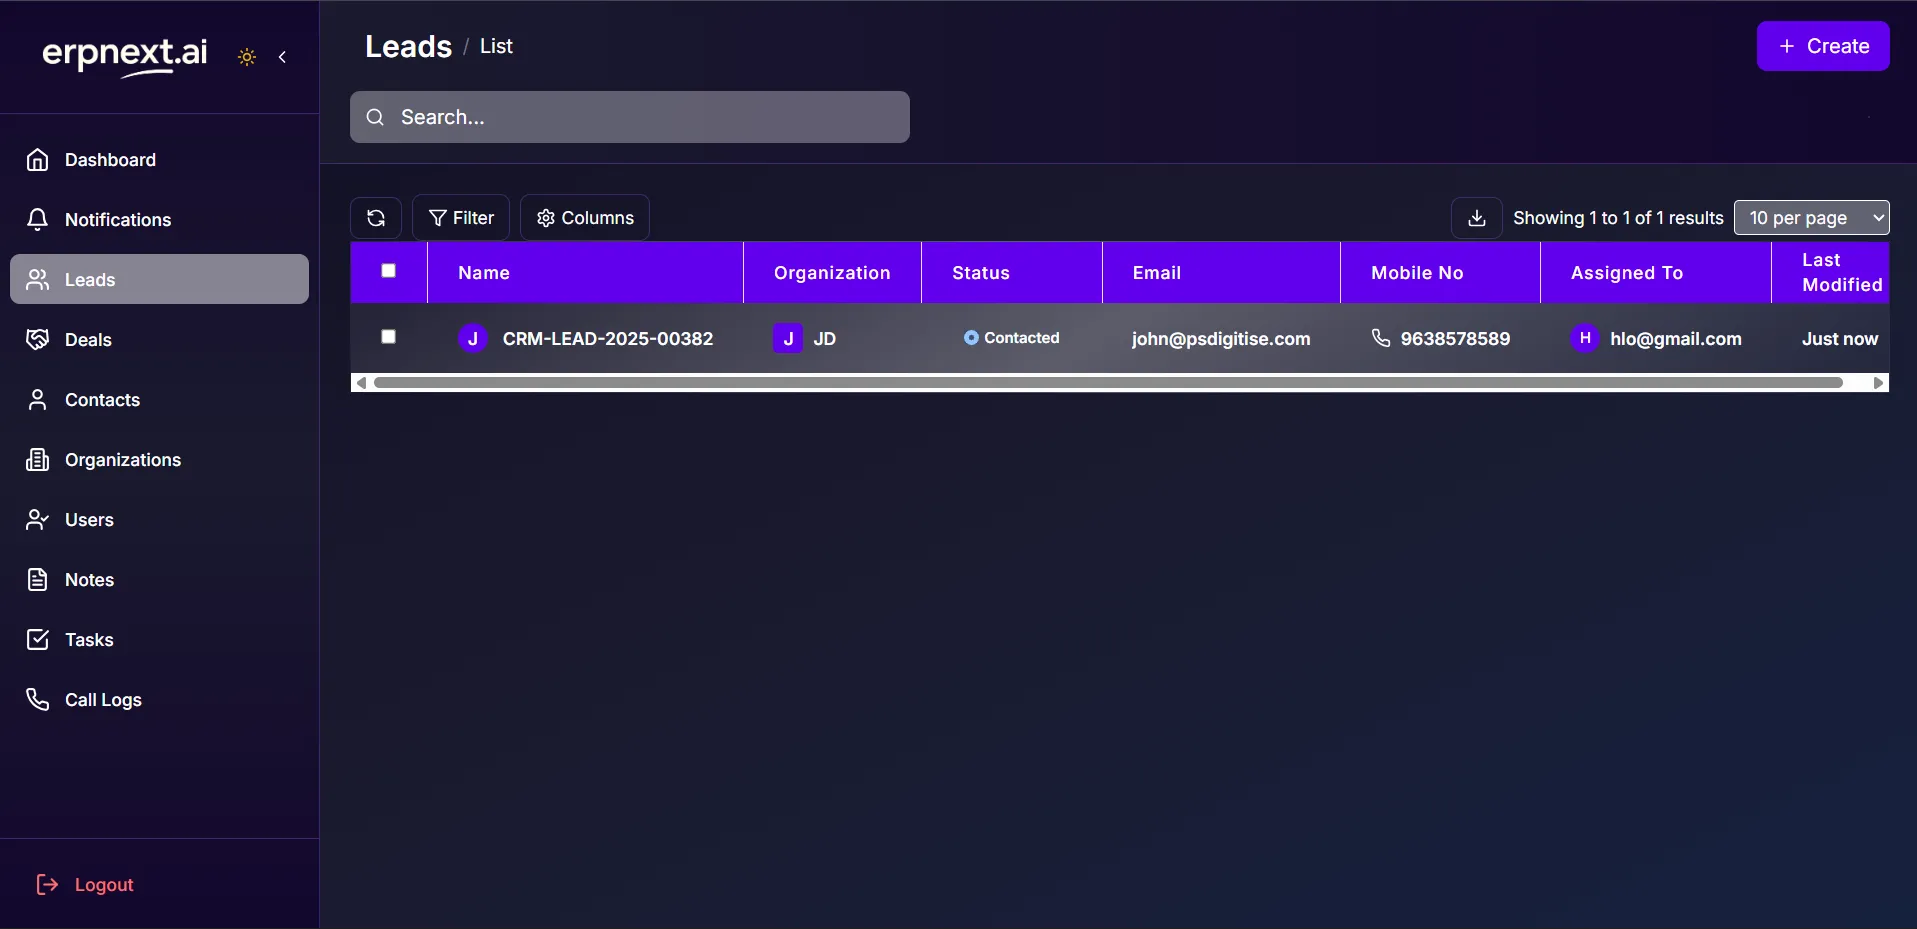
Task: Open the Deals section in sidebar
Action: 88,340
